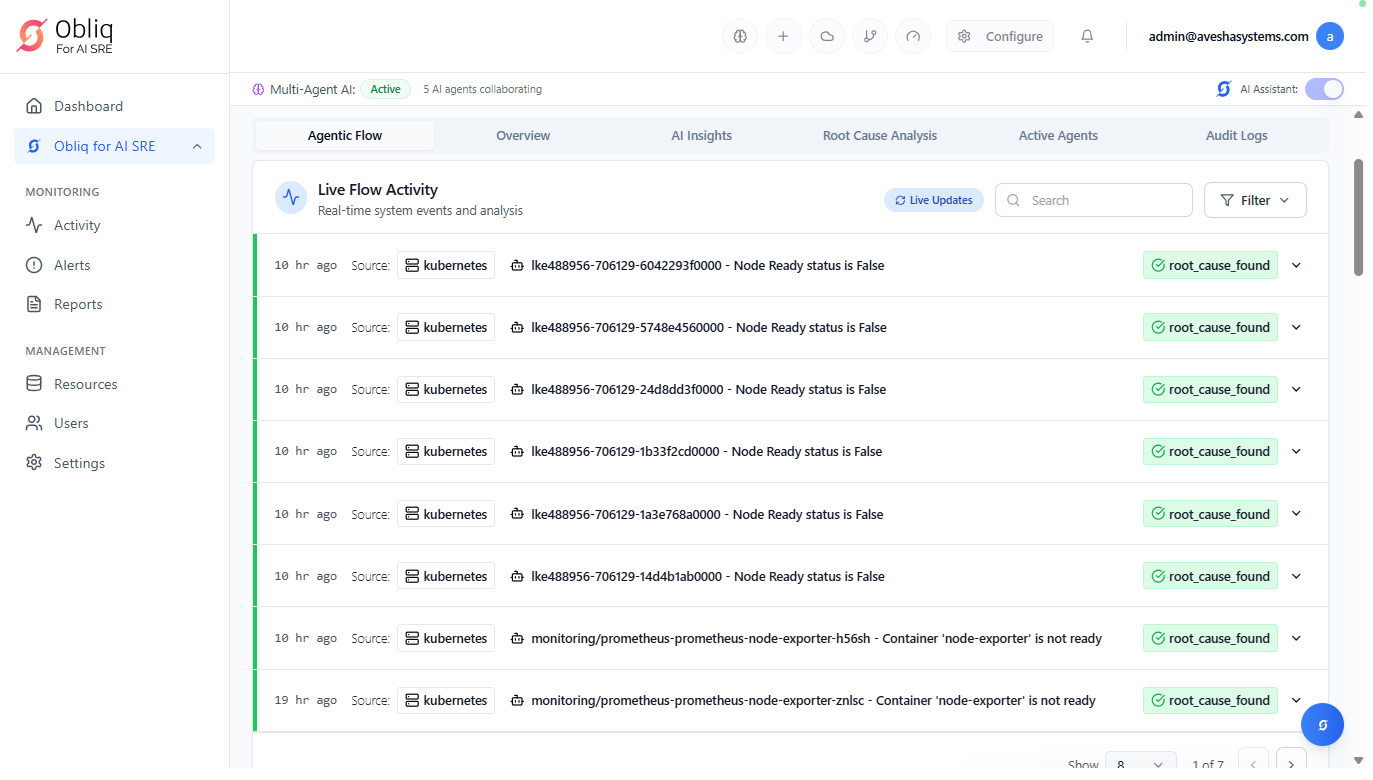Image resolution: width=1373 pixels, height=780 pixels.
Task: Switch to the Agentic Flow tab
Action: (345, 135)
